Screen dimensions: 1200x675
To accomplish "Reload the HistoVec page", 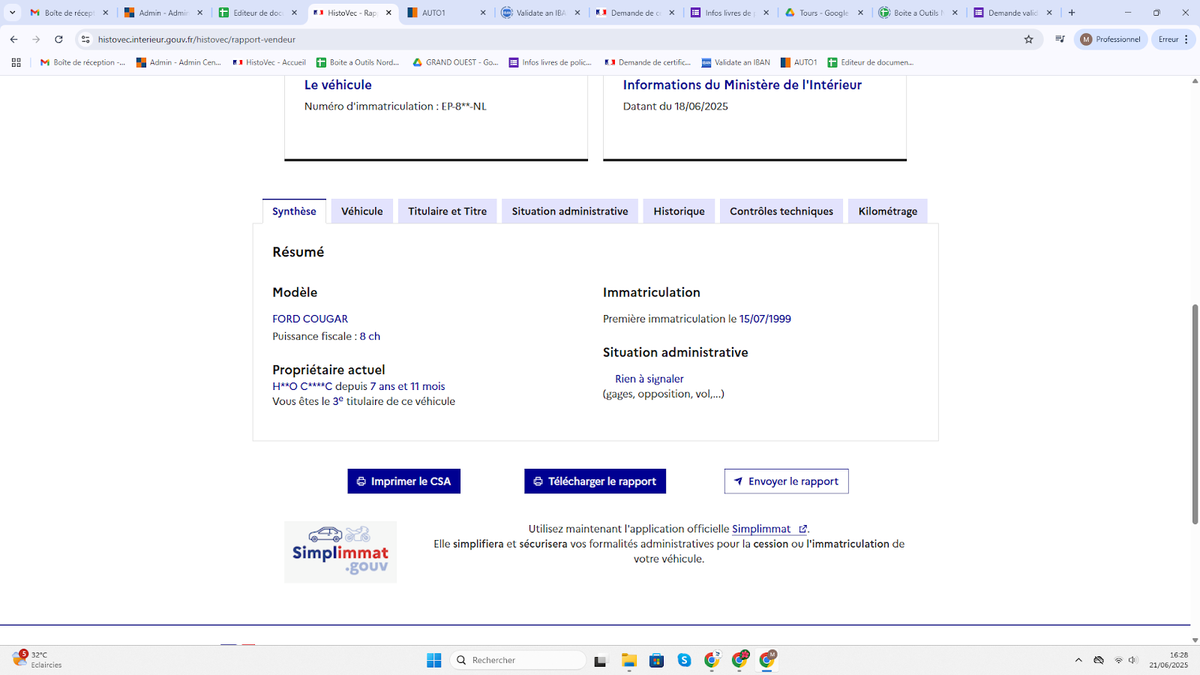I will [x=59, y=39].
